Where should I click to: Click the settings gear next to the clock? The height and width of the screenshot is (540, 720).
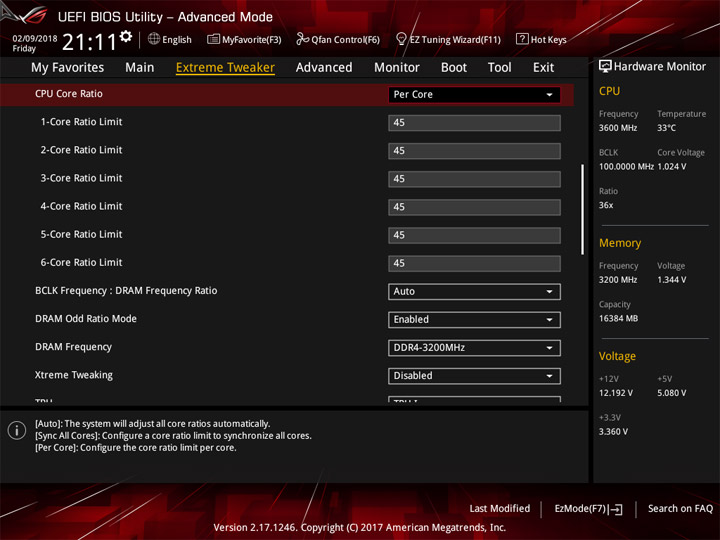point(125,36)
